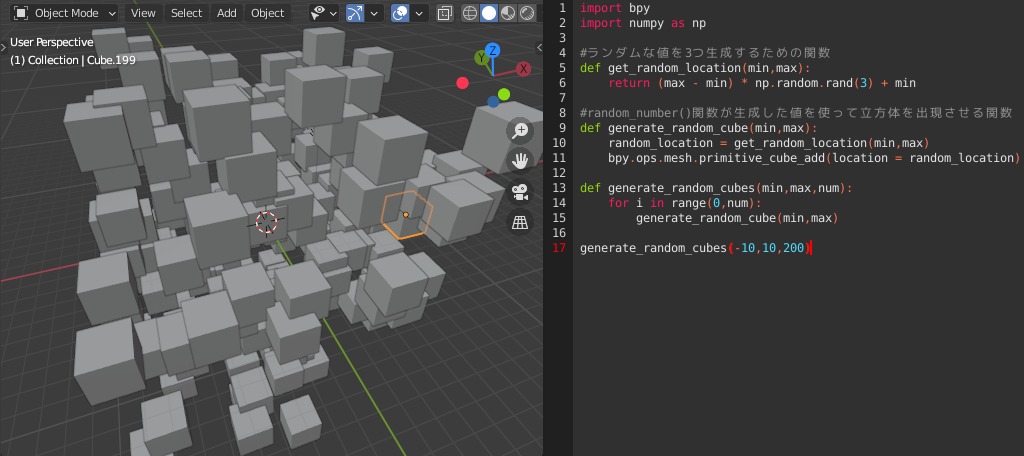Expand the overlays options dropdown arrow
This screenshot has height=456, width=1024.
point(419,12)
